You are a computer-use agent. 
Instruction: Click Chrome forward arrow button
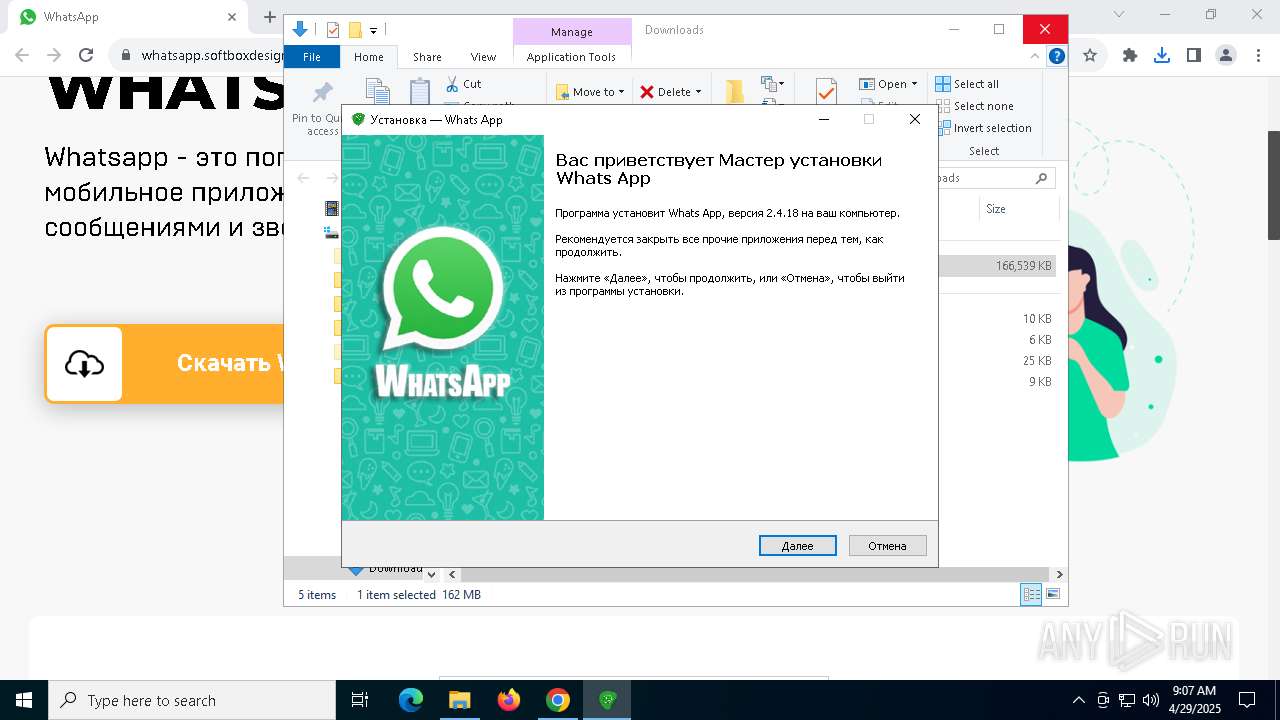click(x=54, y=56)
